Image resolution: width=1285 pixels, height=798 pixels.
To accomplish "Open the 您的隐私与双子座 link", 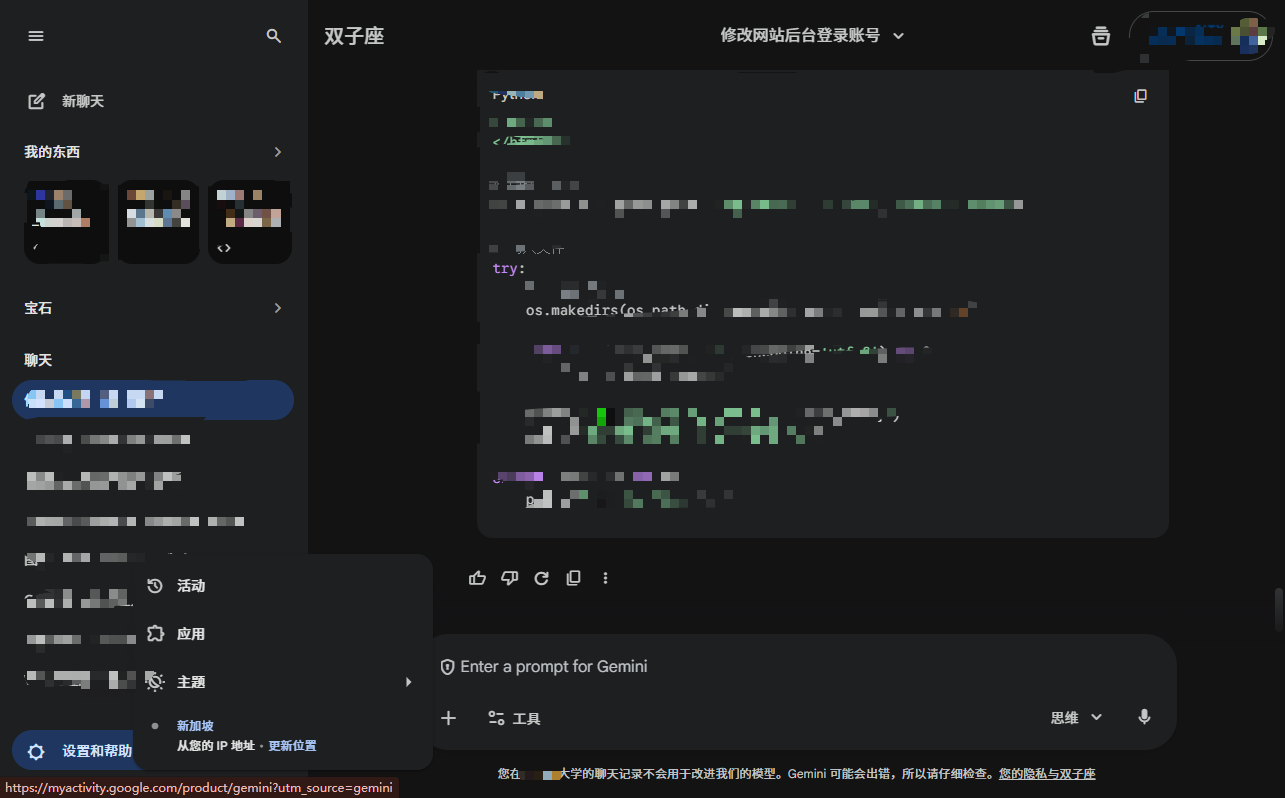I will [x=1047, y=774].
